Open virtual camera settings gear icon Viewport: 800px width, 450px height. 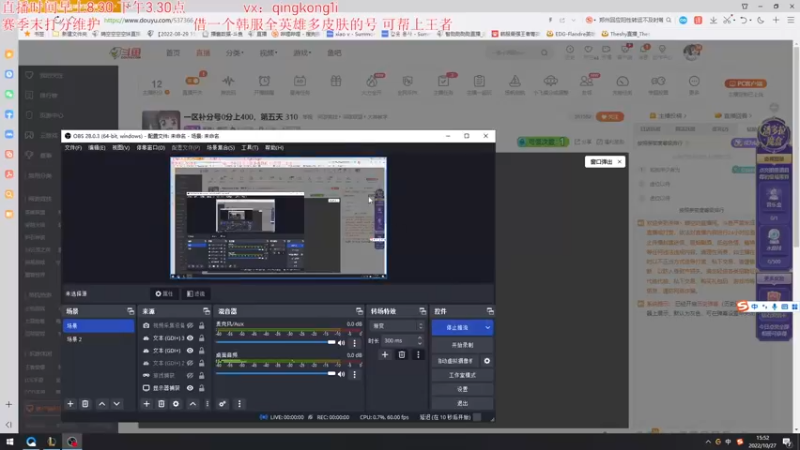487,361
